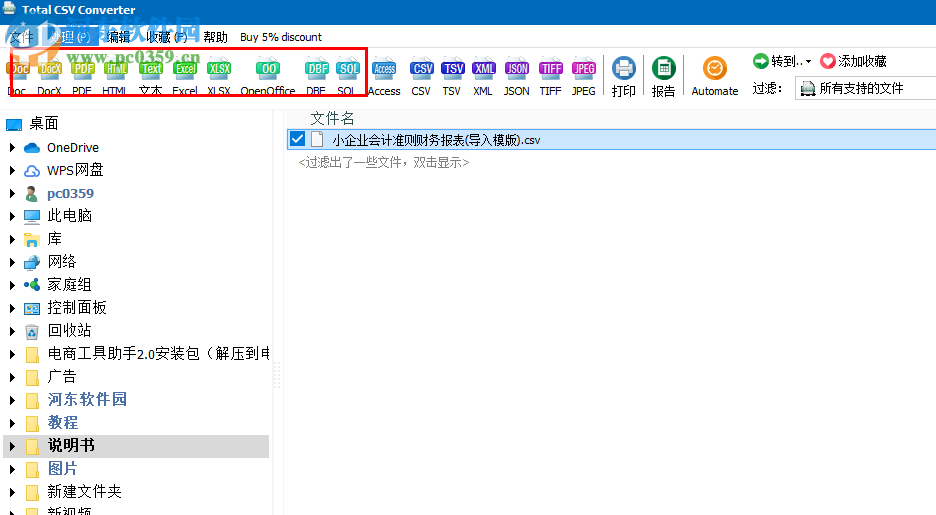The height and width of the screenshot is (515, 936).
Task: Convert to OpenOffice format
Action: pyautogui.click(x=268, y=77)
